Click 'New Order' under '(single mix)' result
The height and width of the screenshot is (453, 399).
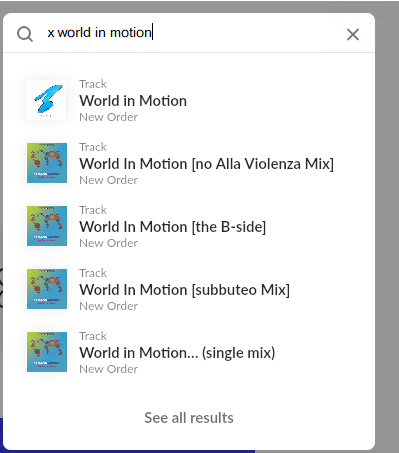108,369
